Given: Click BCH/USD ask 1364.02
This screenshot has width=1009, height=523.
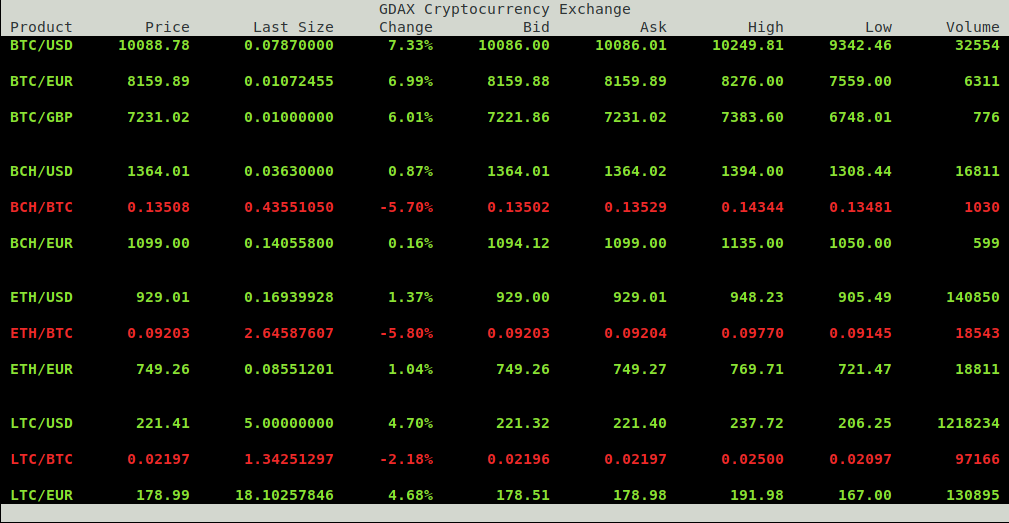Looking at the screenshot, I should tap(636, 171).
